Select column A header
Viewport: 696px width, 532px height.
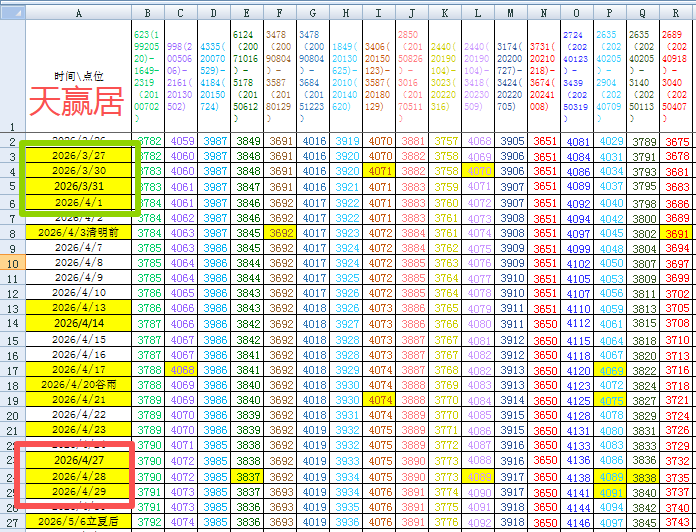[79, 12]
